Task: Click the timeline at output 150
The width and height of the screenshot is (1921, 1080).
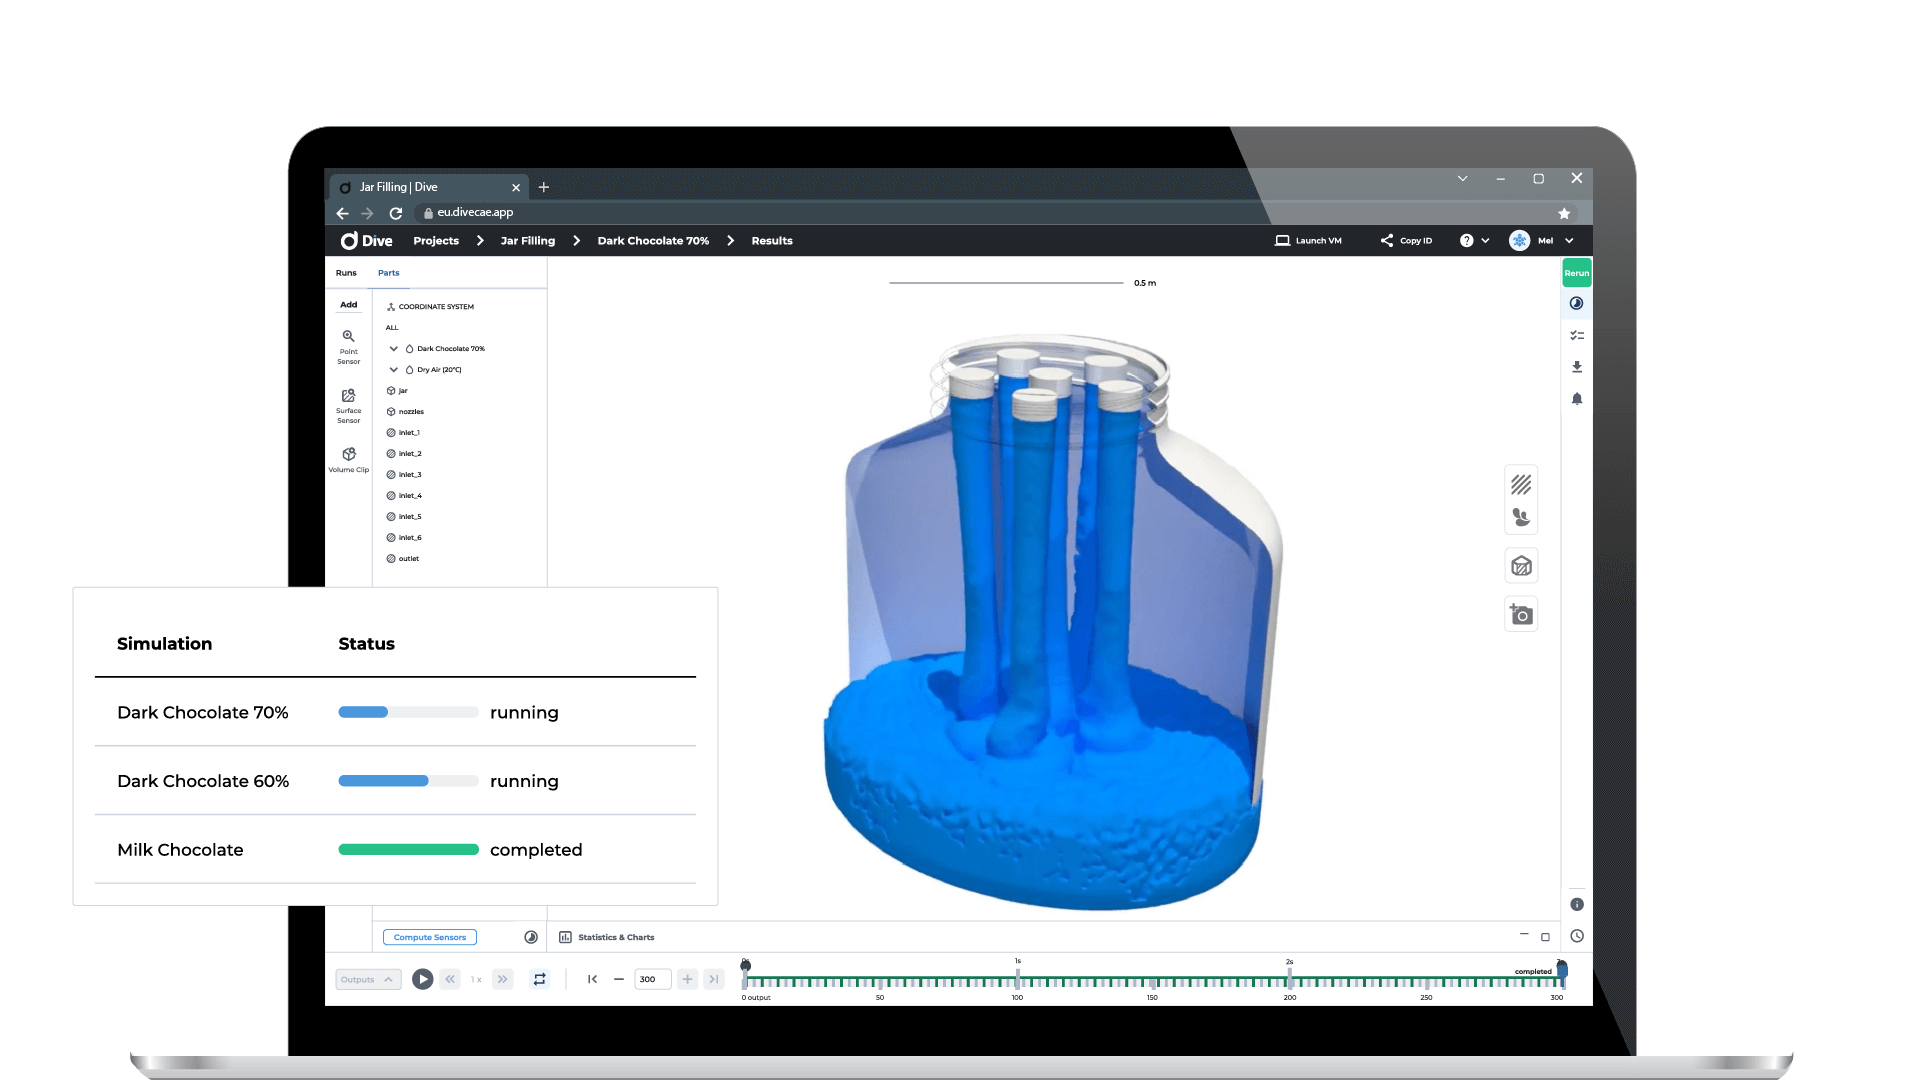Action: tap(1153, 982)
